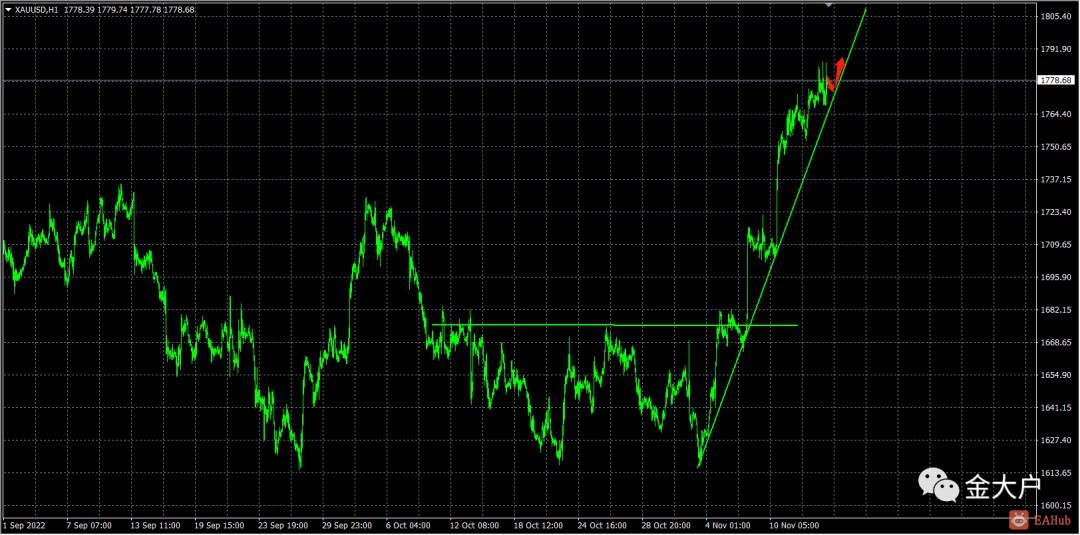Click the 1791.90 price axis label
Viewport: 1080px width, 535px height.
(1055, 49)
